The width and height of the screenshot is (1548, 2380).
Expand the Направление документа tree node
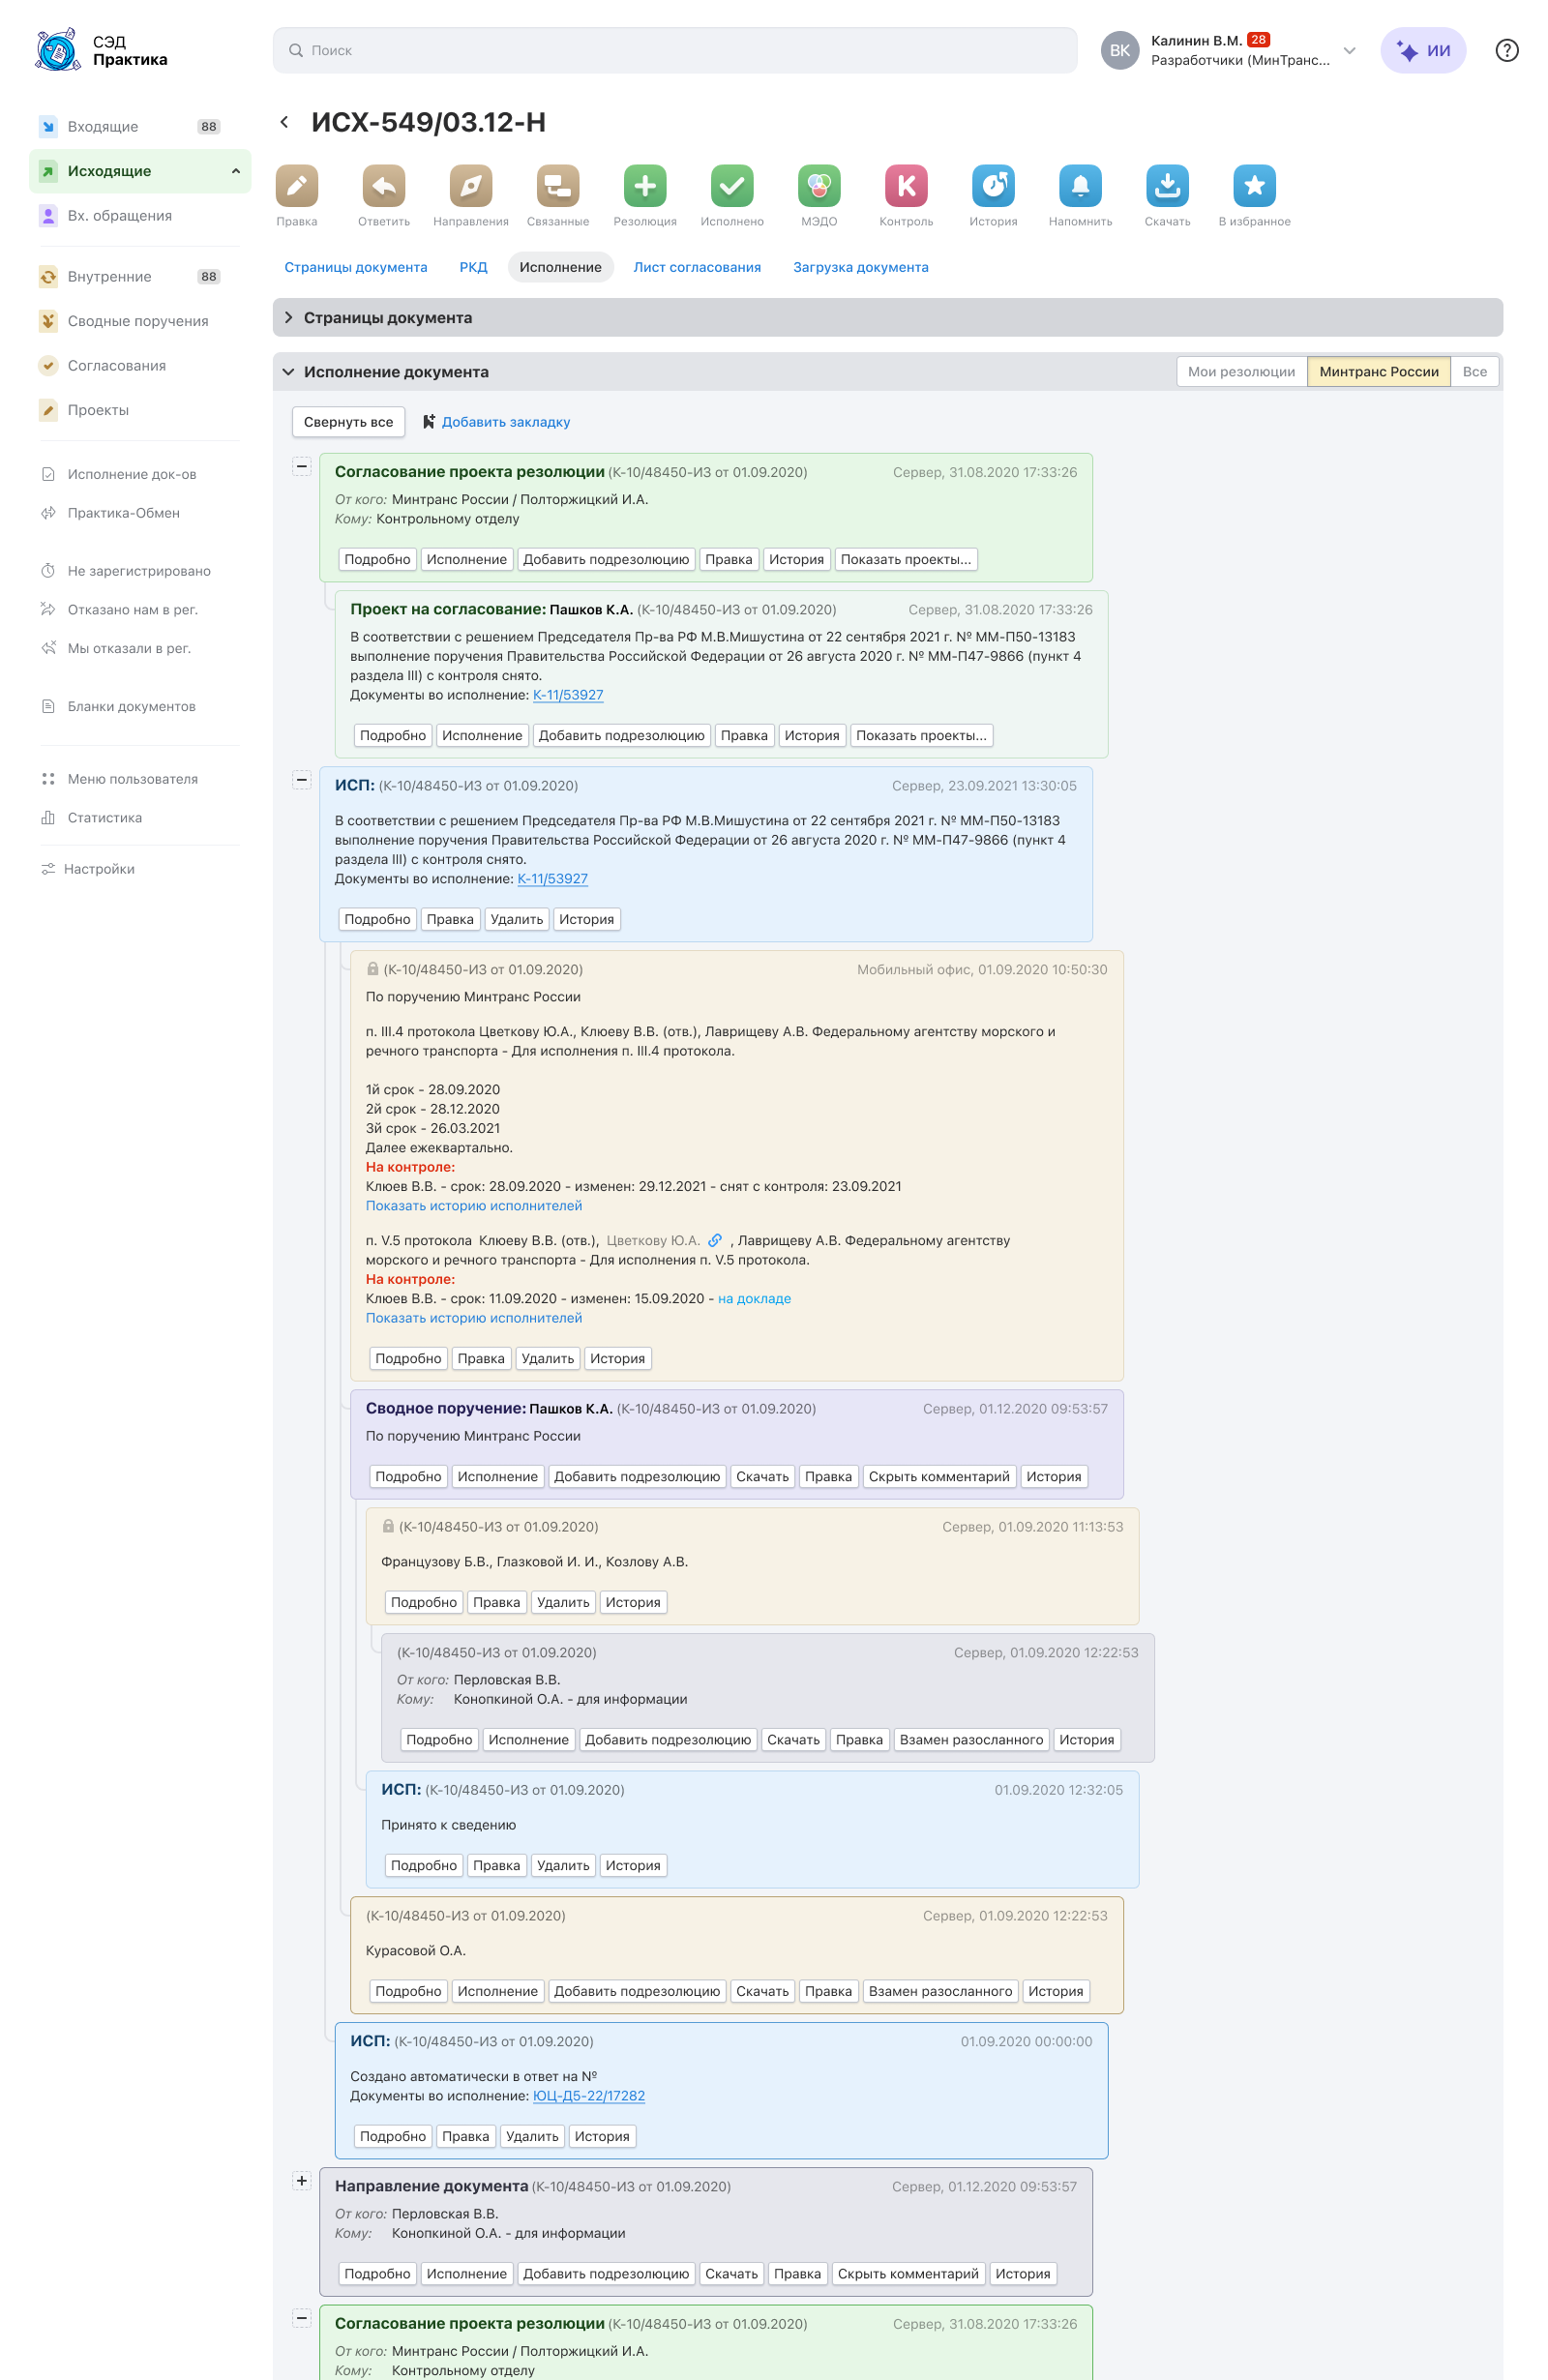[302, 2180]
